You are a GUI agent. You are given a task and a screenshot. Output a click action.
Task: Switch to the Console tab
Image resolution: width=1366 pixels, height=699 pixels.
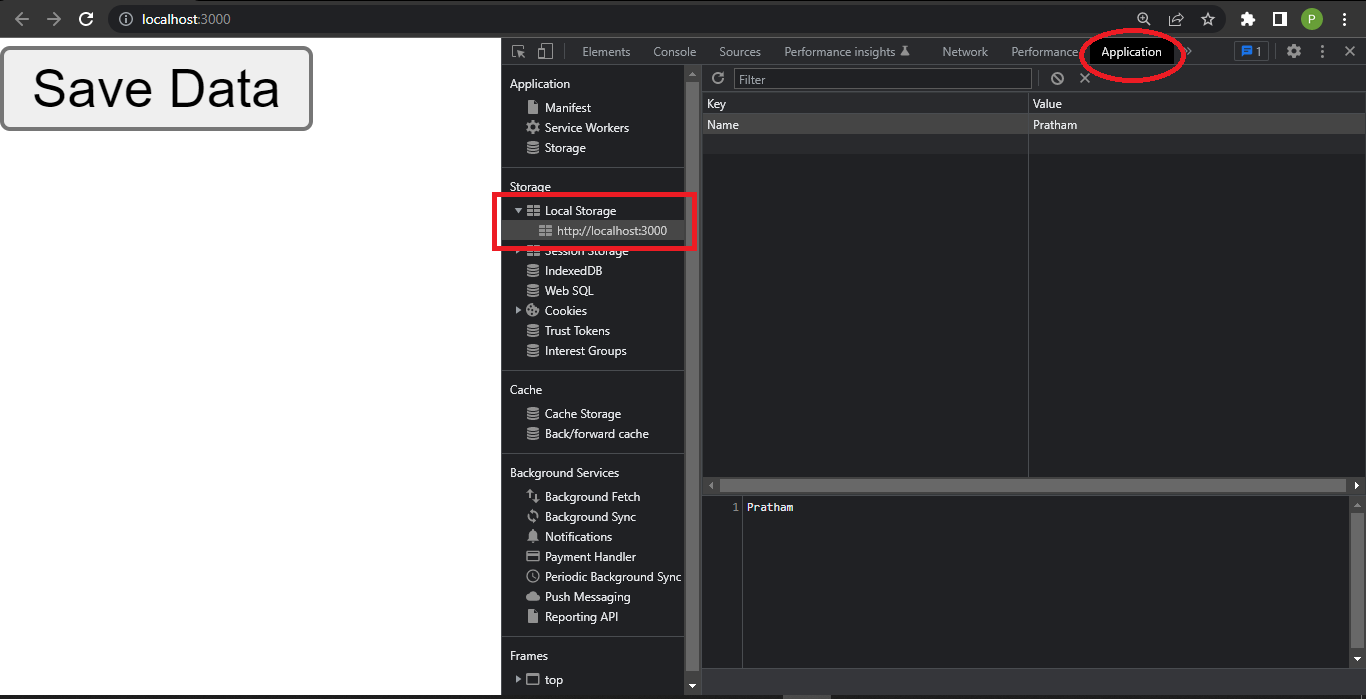pyautogui.click(x=674, y=51)
